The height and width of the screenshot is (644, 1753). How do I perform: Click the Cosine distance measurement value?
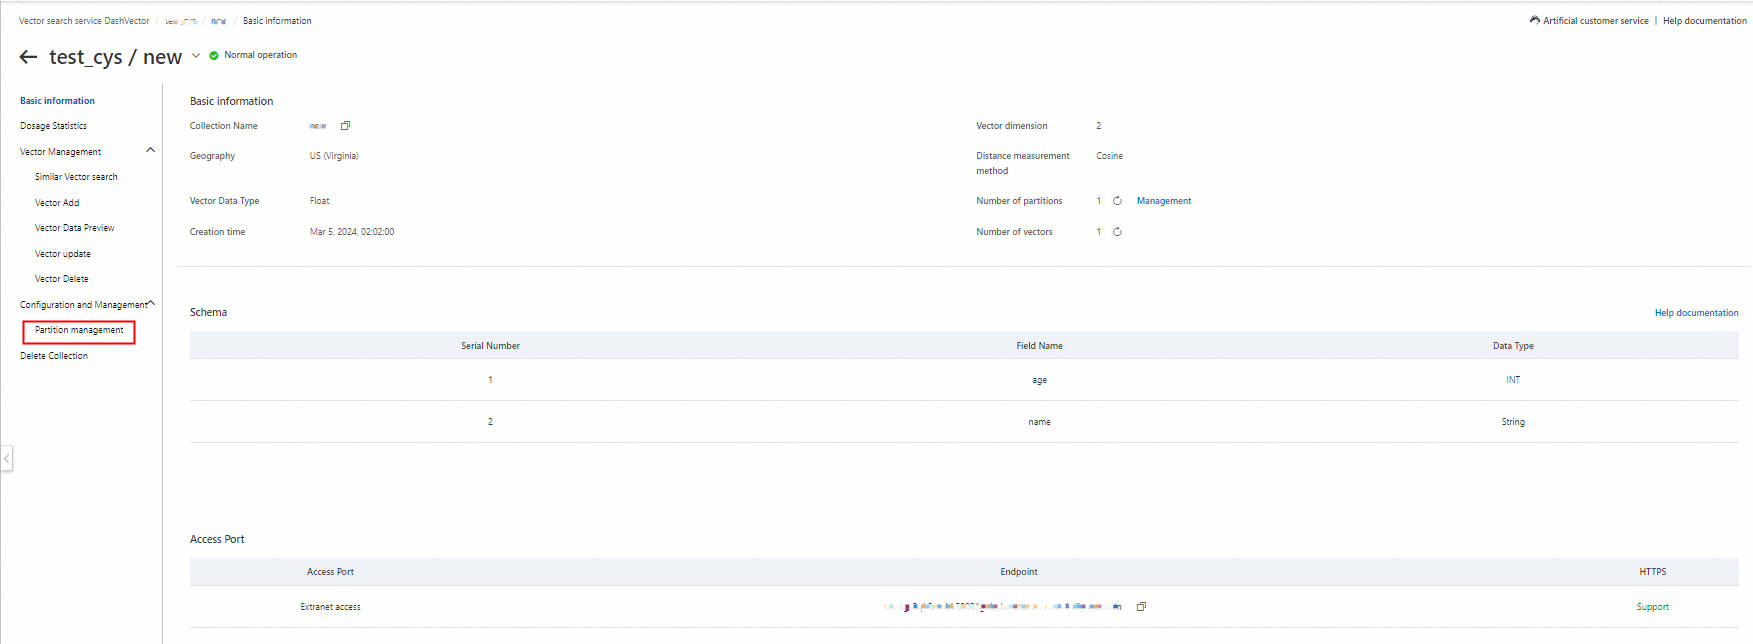coord(1109,156)
